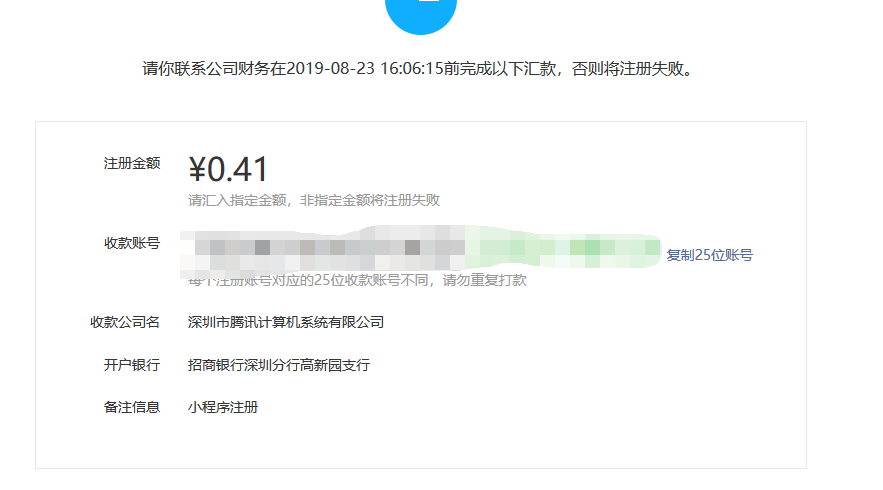This screenshot has width=883, height=490.
Task: Click the remittance deadline notice with 2019-08-23
Action: click(420, 69)
